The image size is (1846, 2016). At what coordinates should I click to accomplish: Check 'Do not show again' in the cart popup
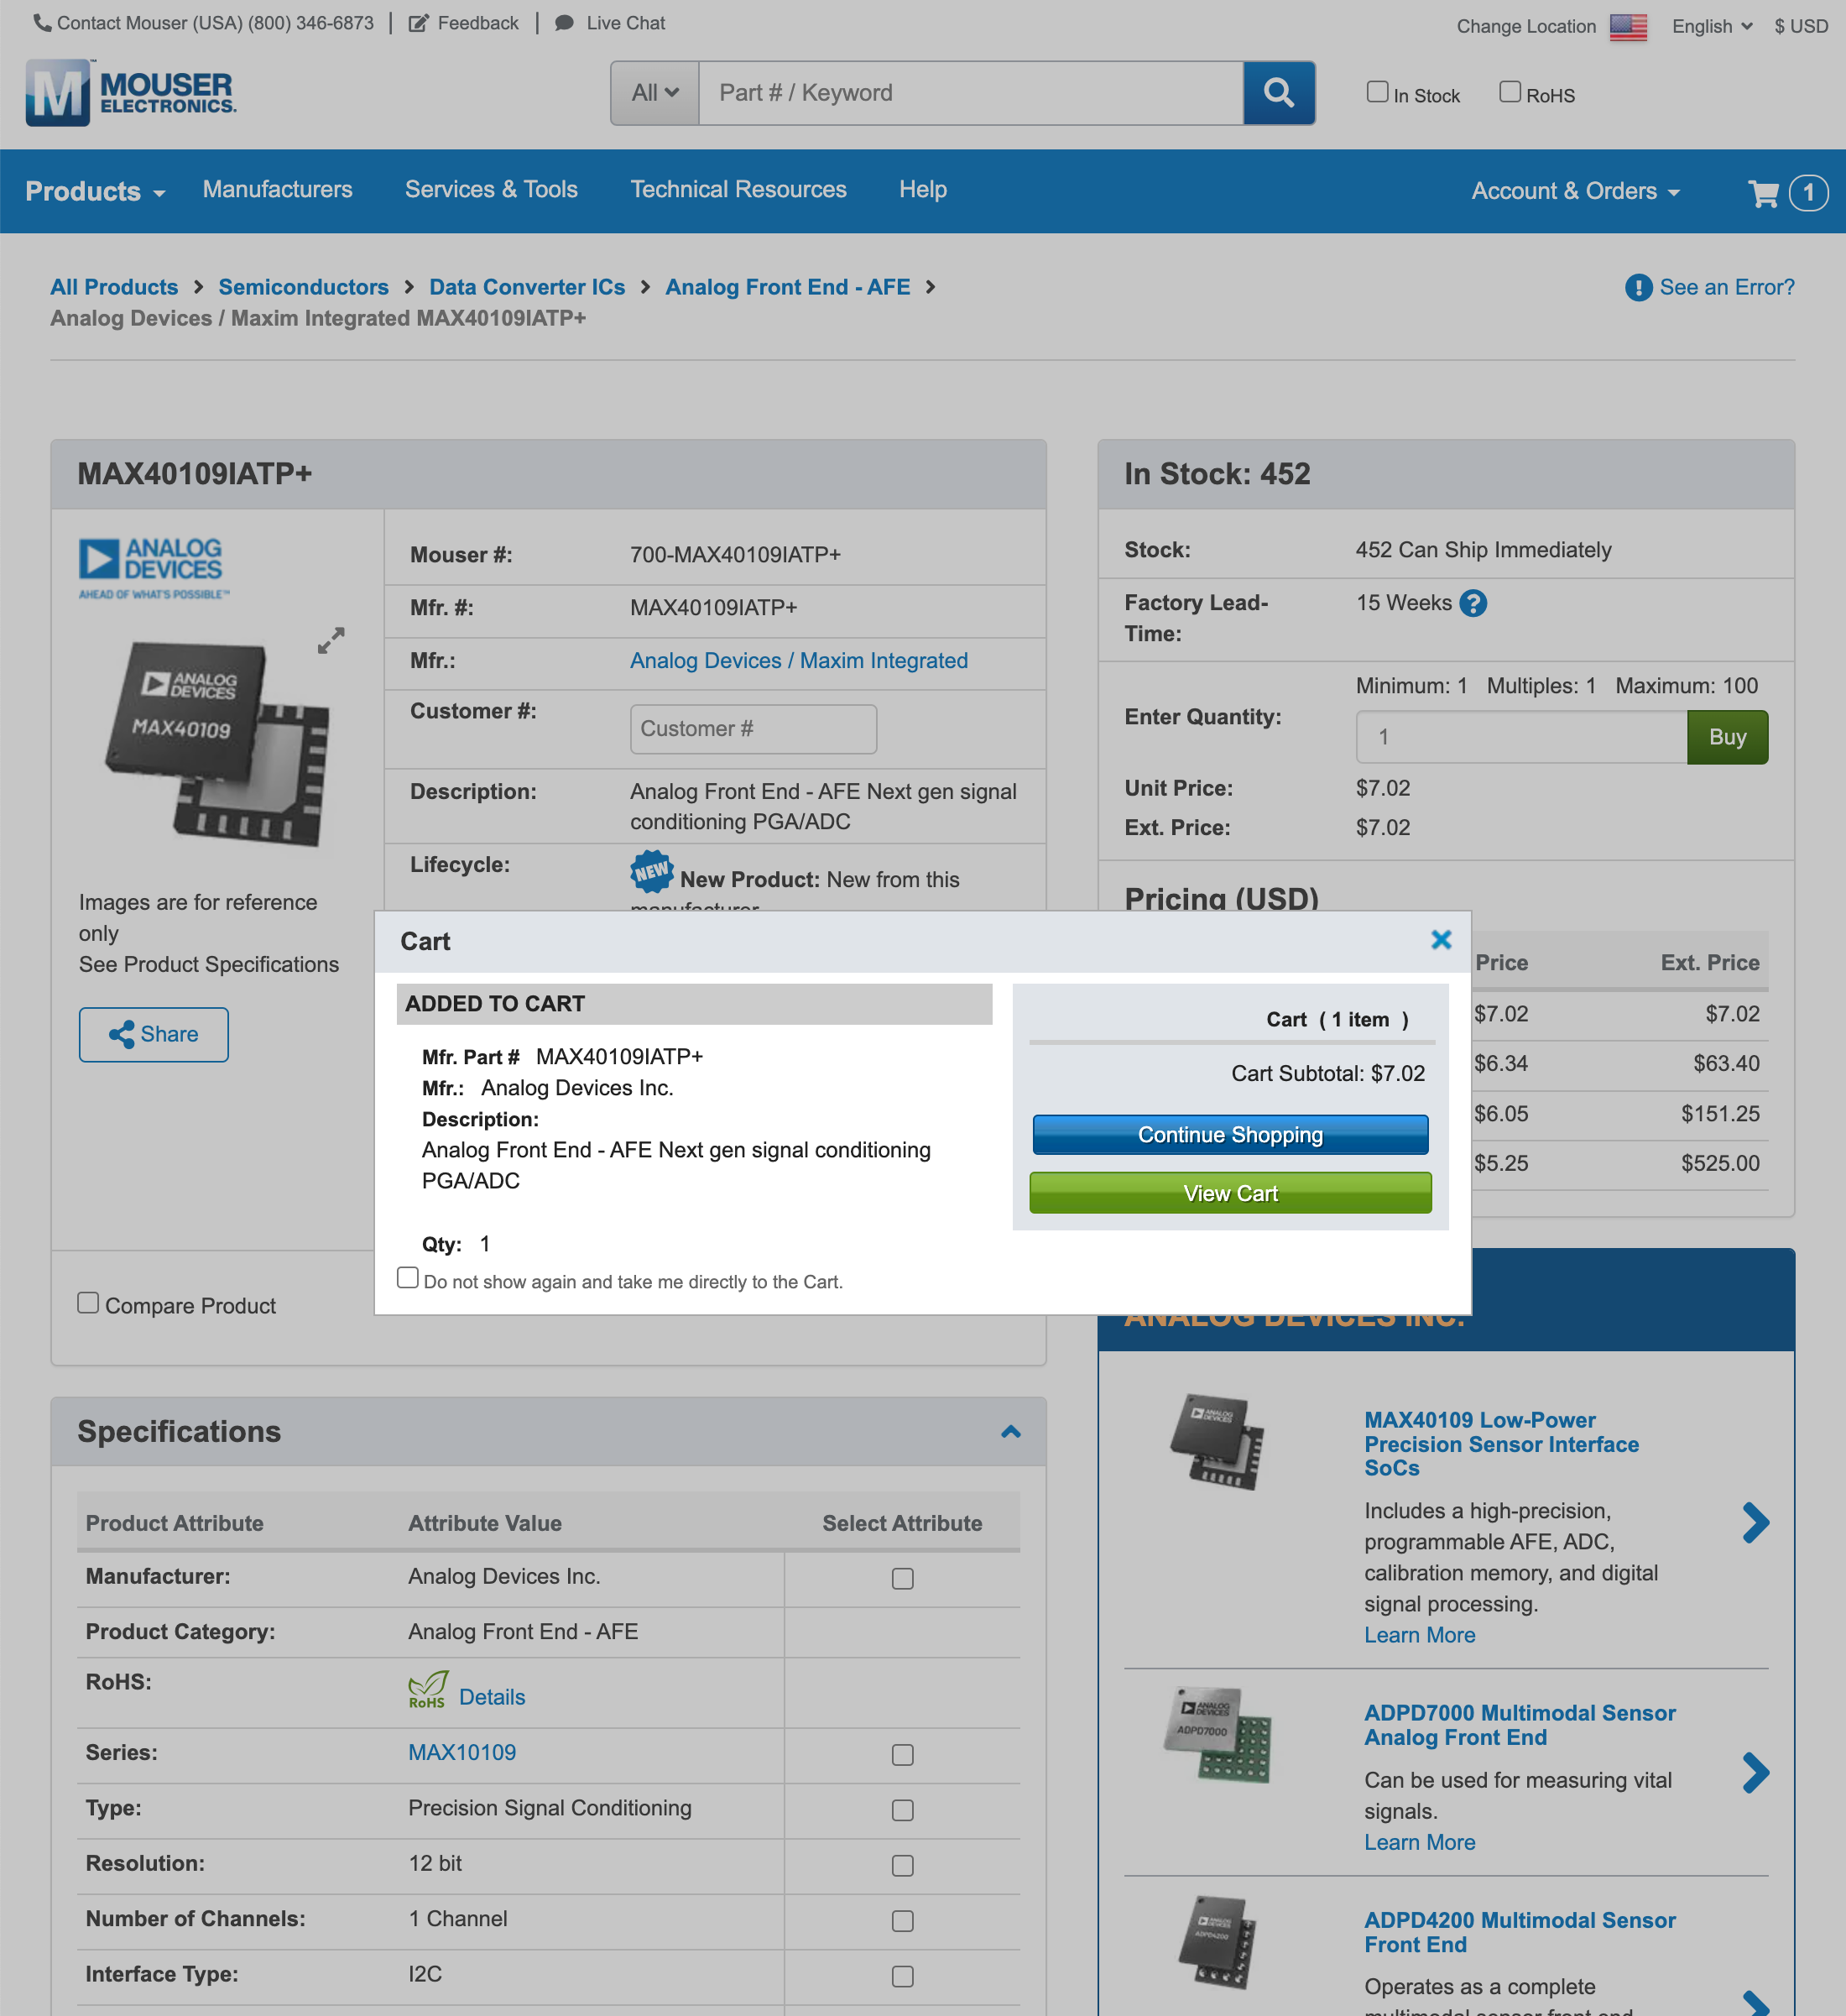pyautogui.click(x=407, y=1277)
